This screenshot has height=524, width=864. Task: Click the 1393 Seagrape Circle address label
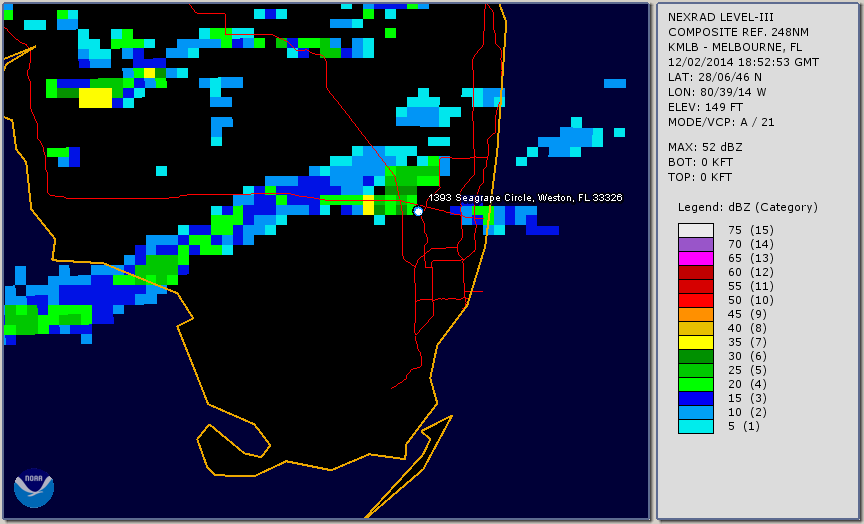click(x=525, y=198)
